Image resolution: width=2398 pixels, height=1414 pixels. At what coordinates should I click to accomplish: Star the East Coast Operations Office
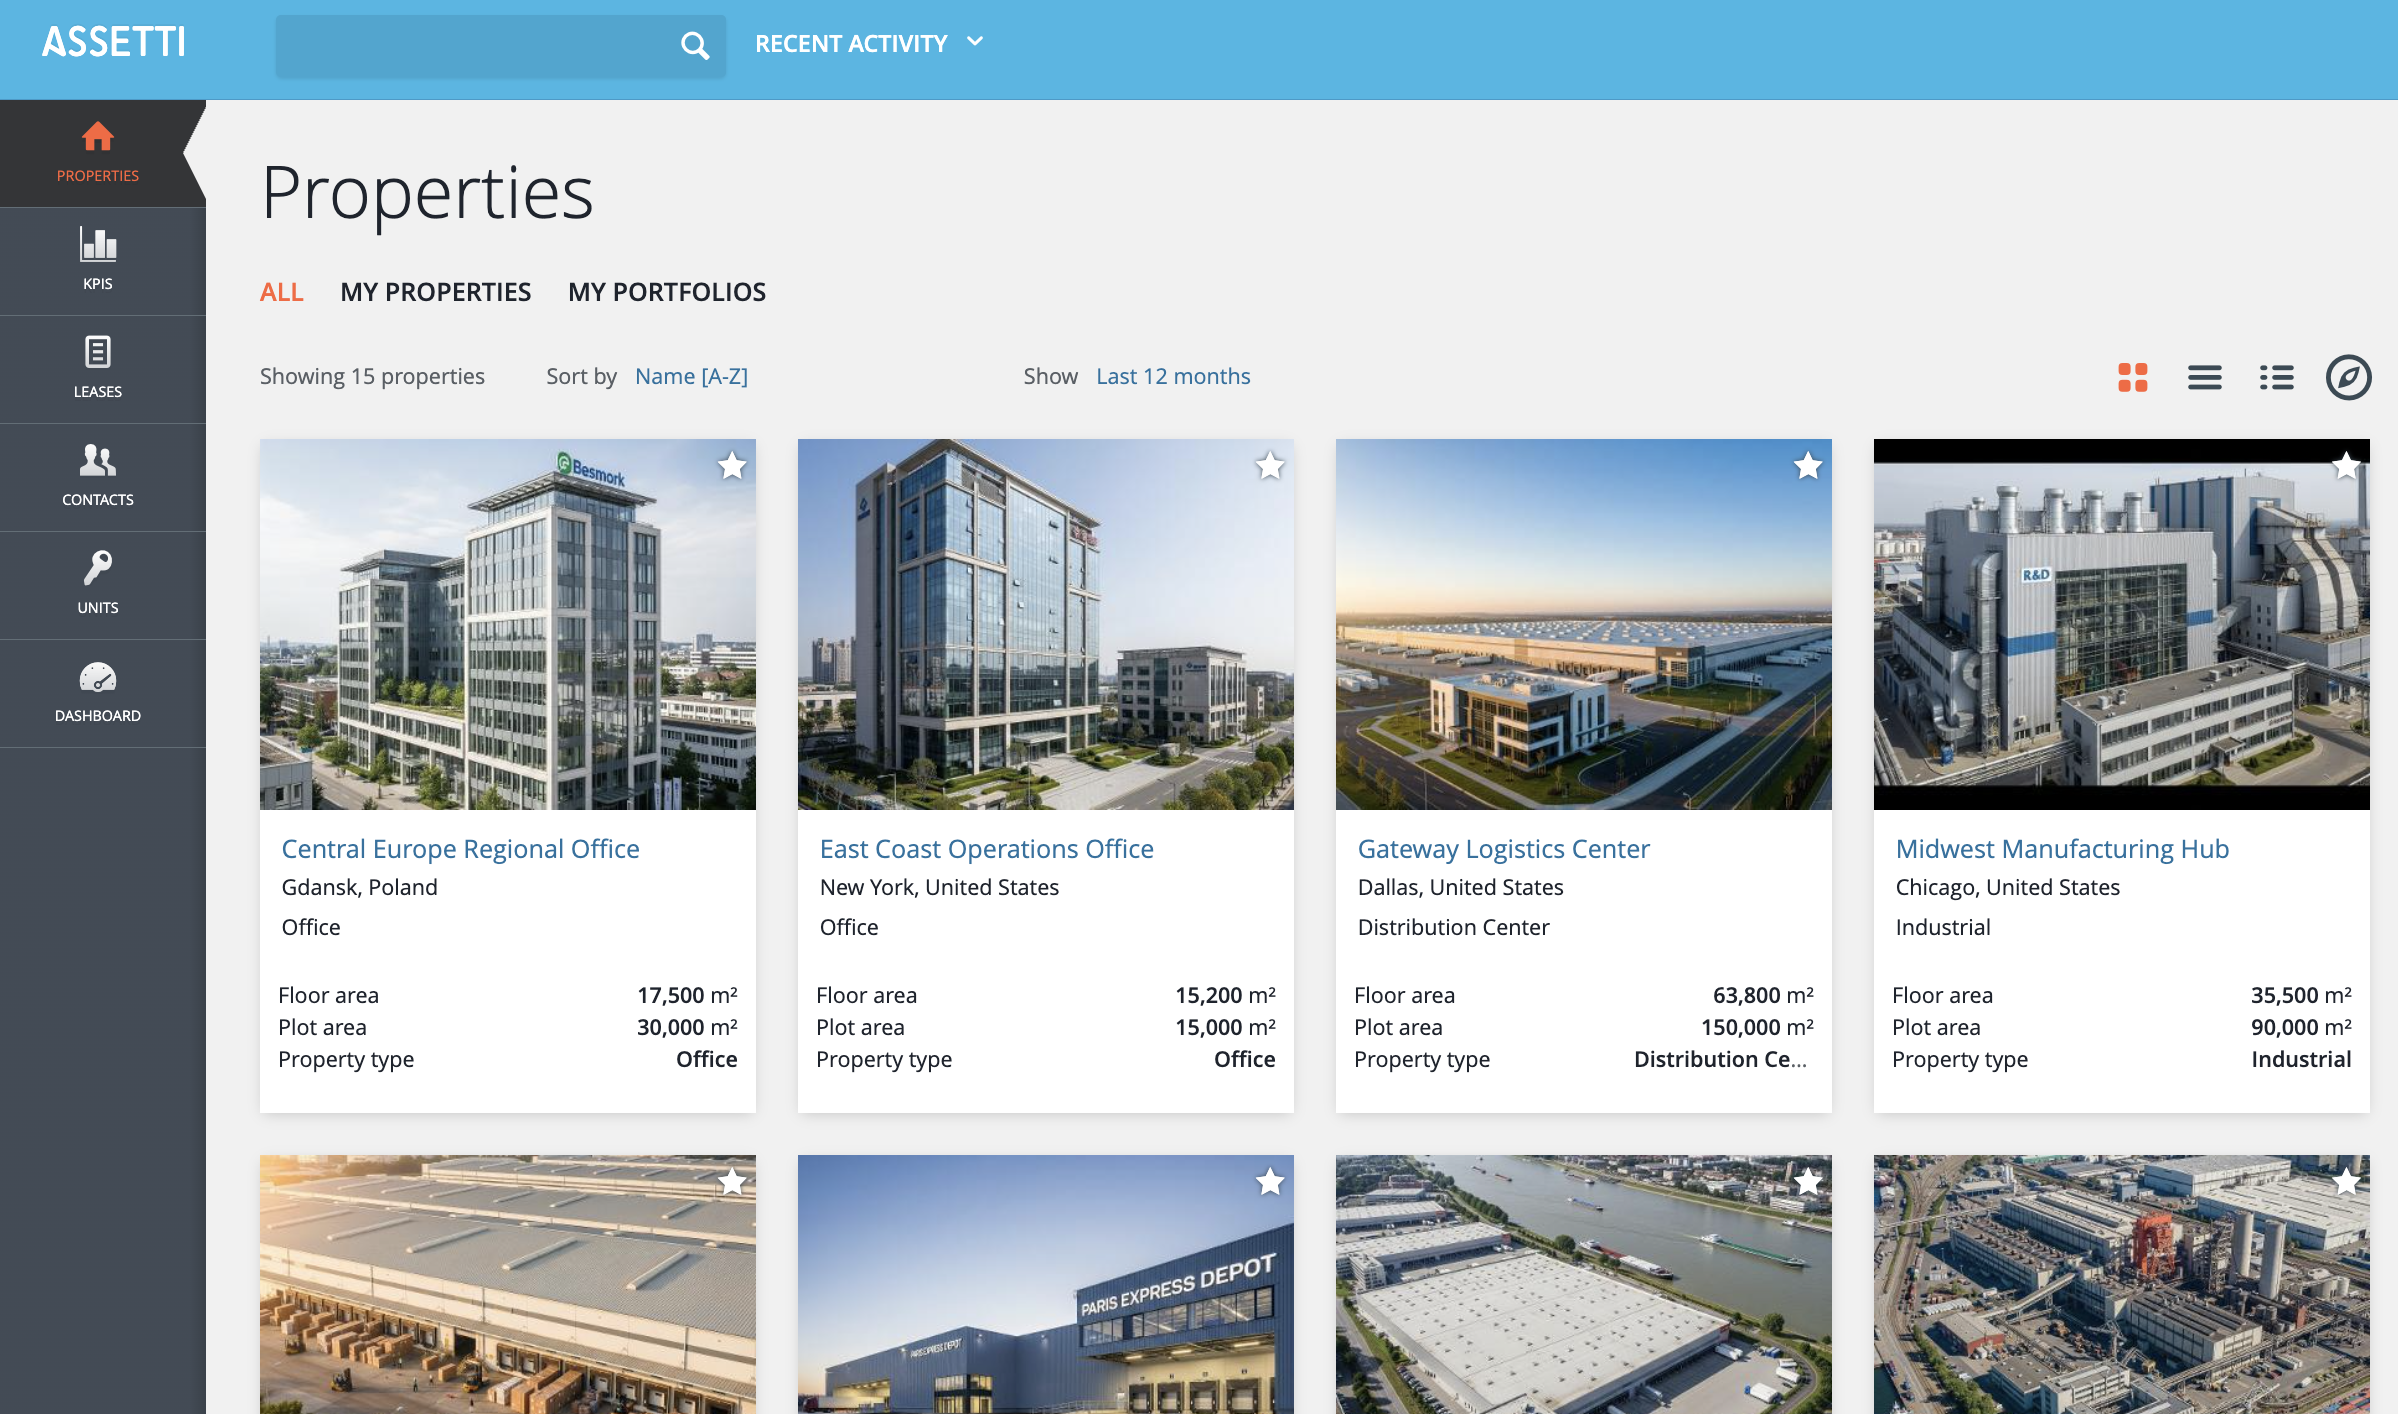click(1270, 466)
